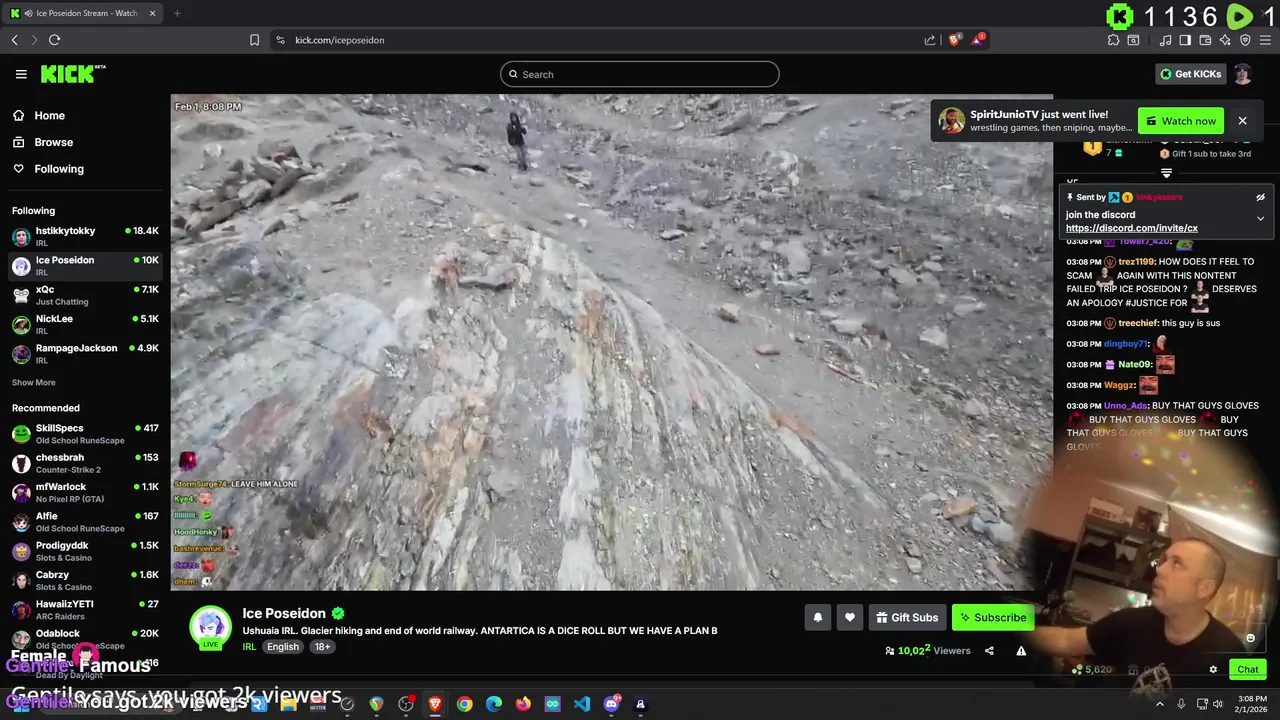Click the bookmark icon in address bar
Screen dimensions: 1280x720
[x=254, y=40]
